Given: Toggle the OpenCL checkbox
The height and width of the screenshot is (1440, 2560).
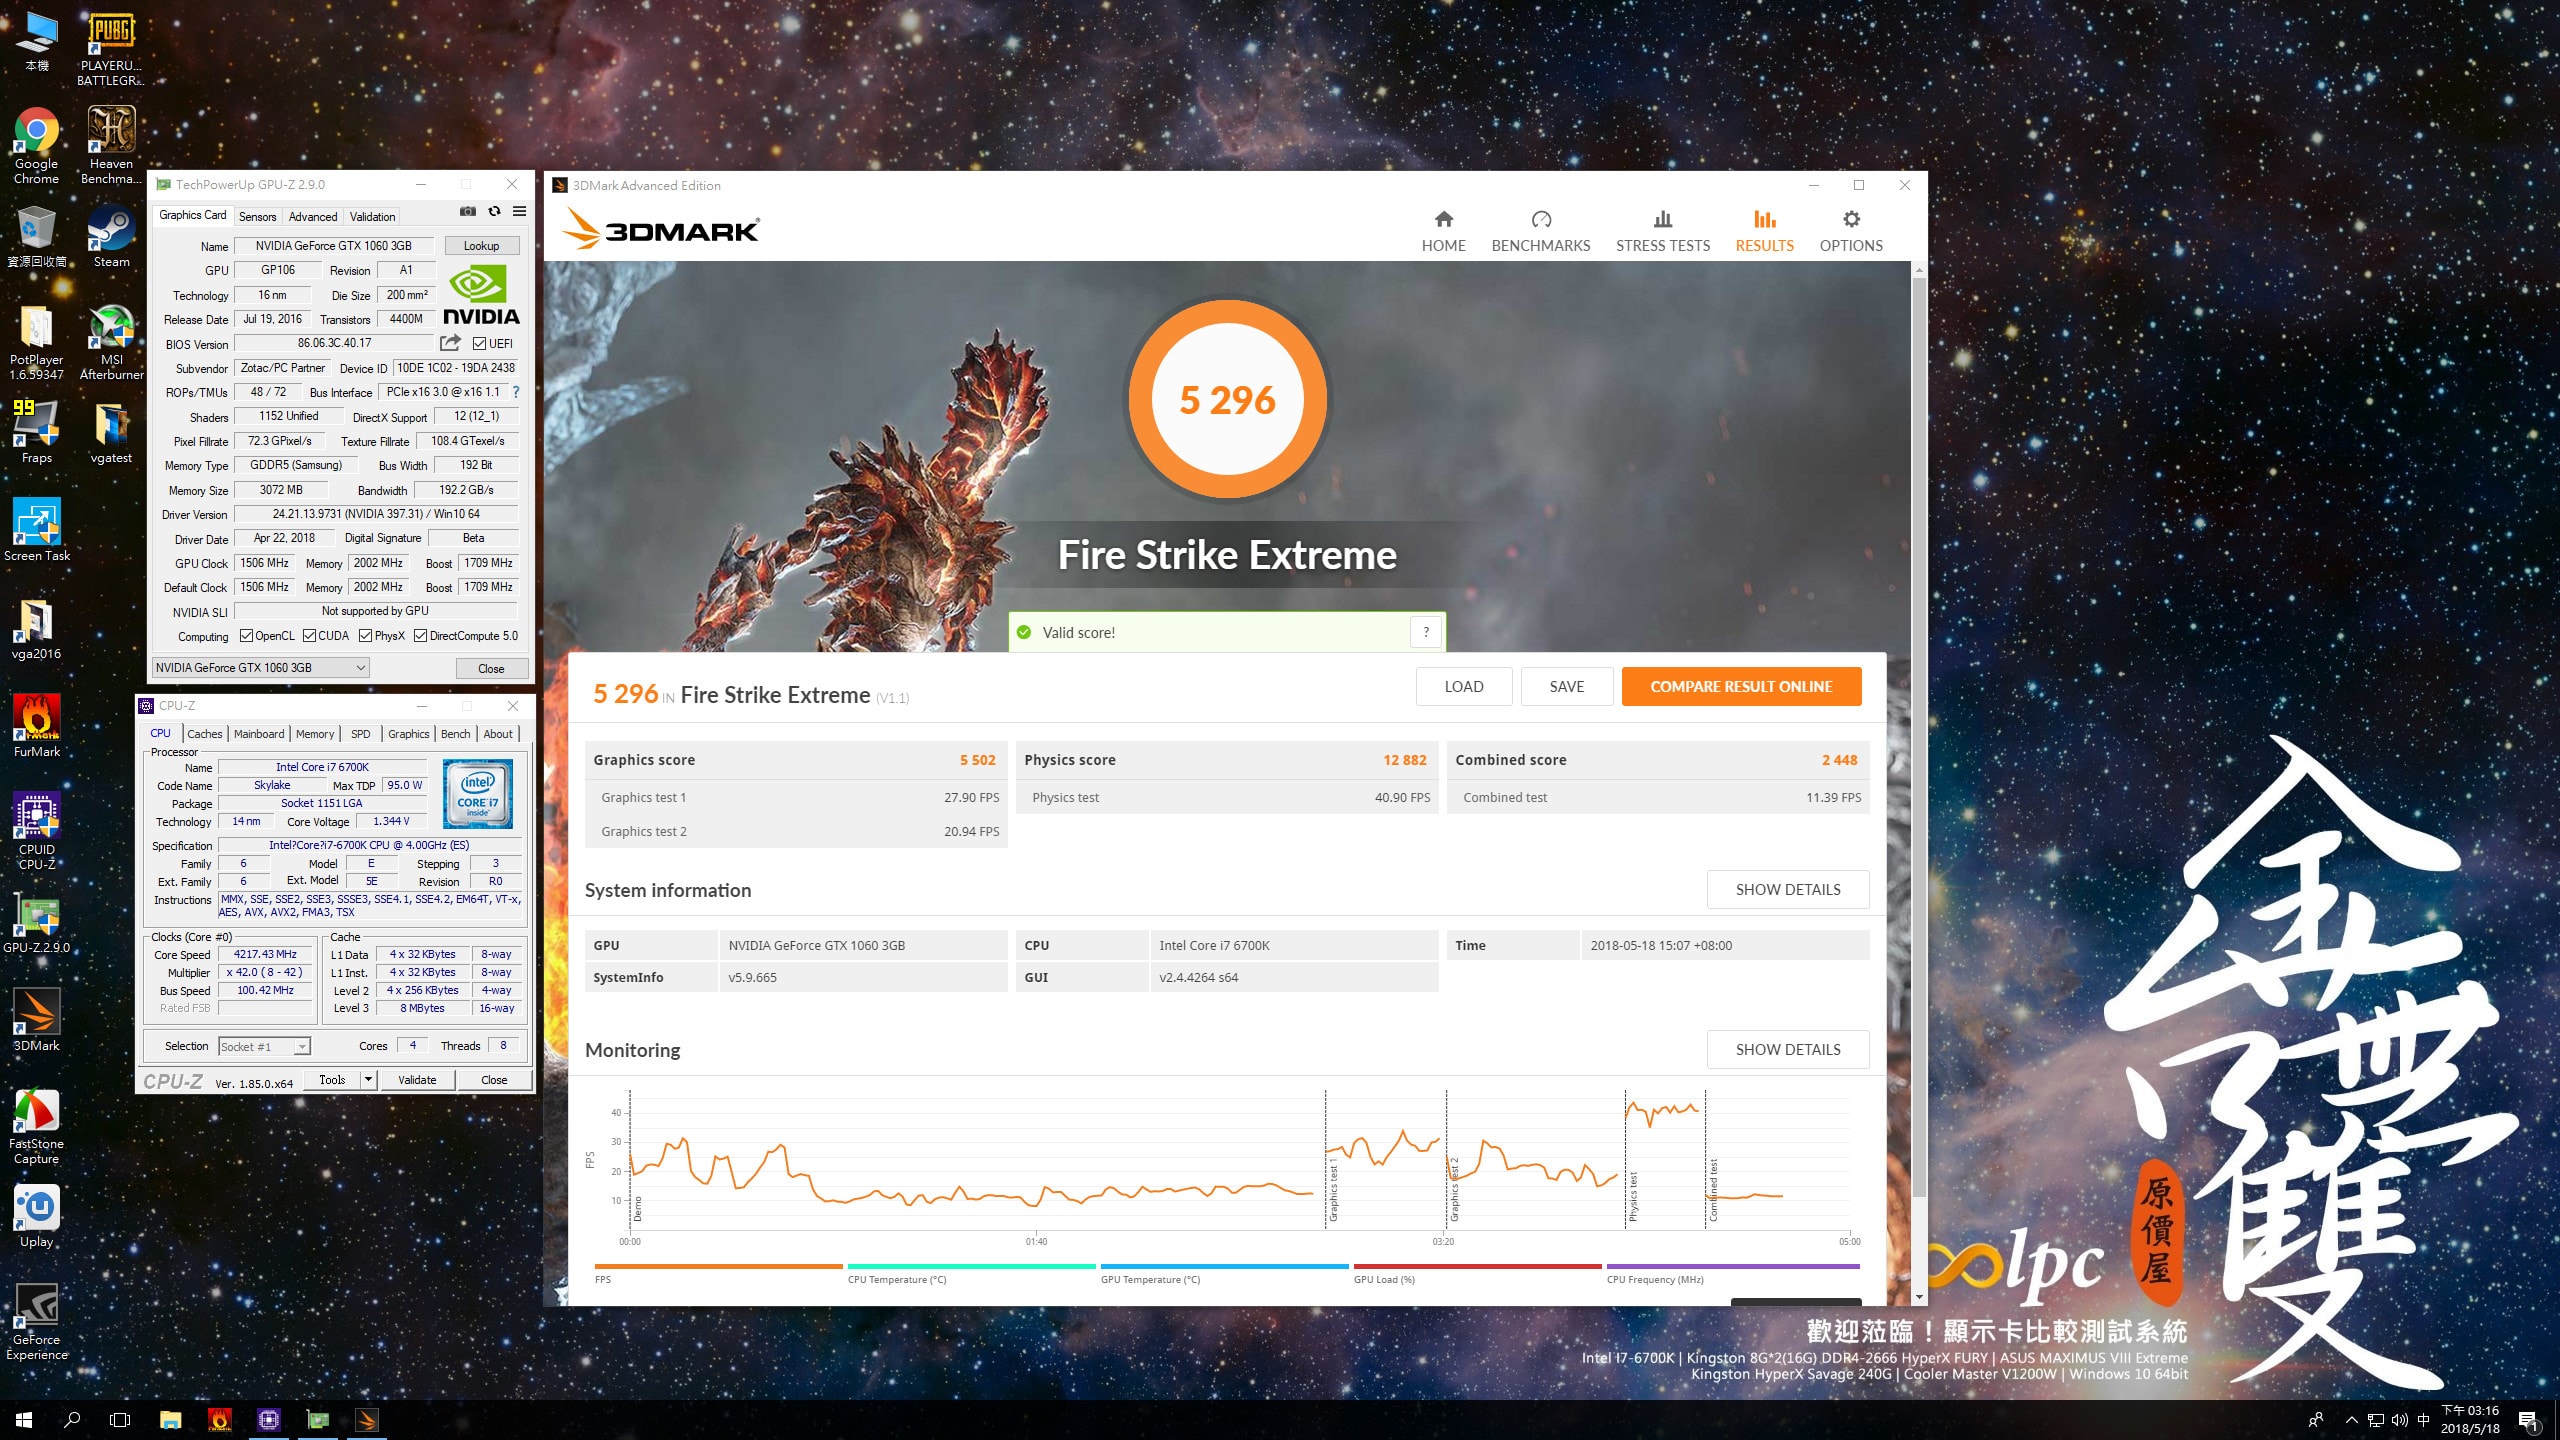Looking at the screenshot, I should coord(246,636).
